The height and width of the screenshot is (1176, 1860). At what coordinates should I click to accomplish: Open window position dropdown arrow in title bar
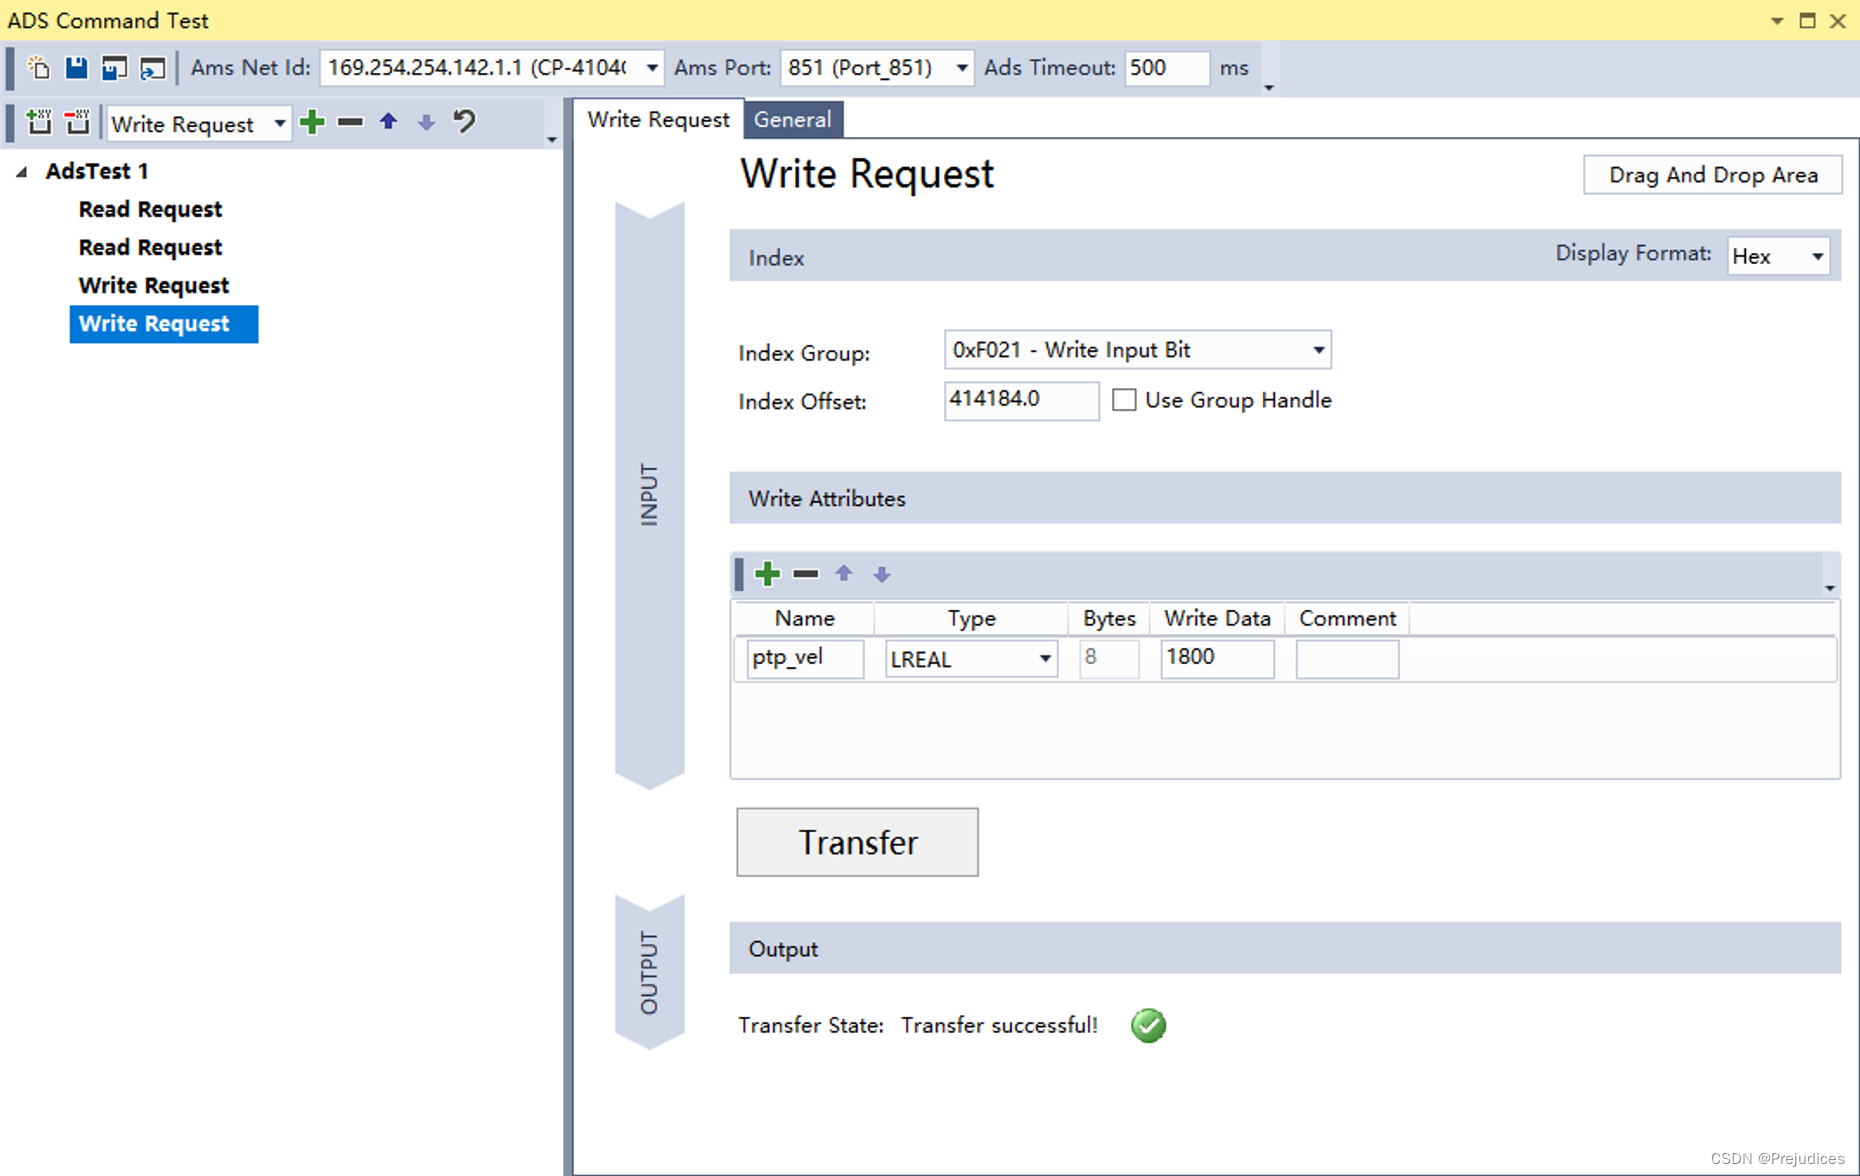coord(1777,20)
